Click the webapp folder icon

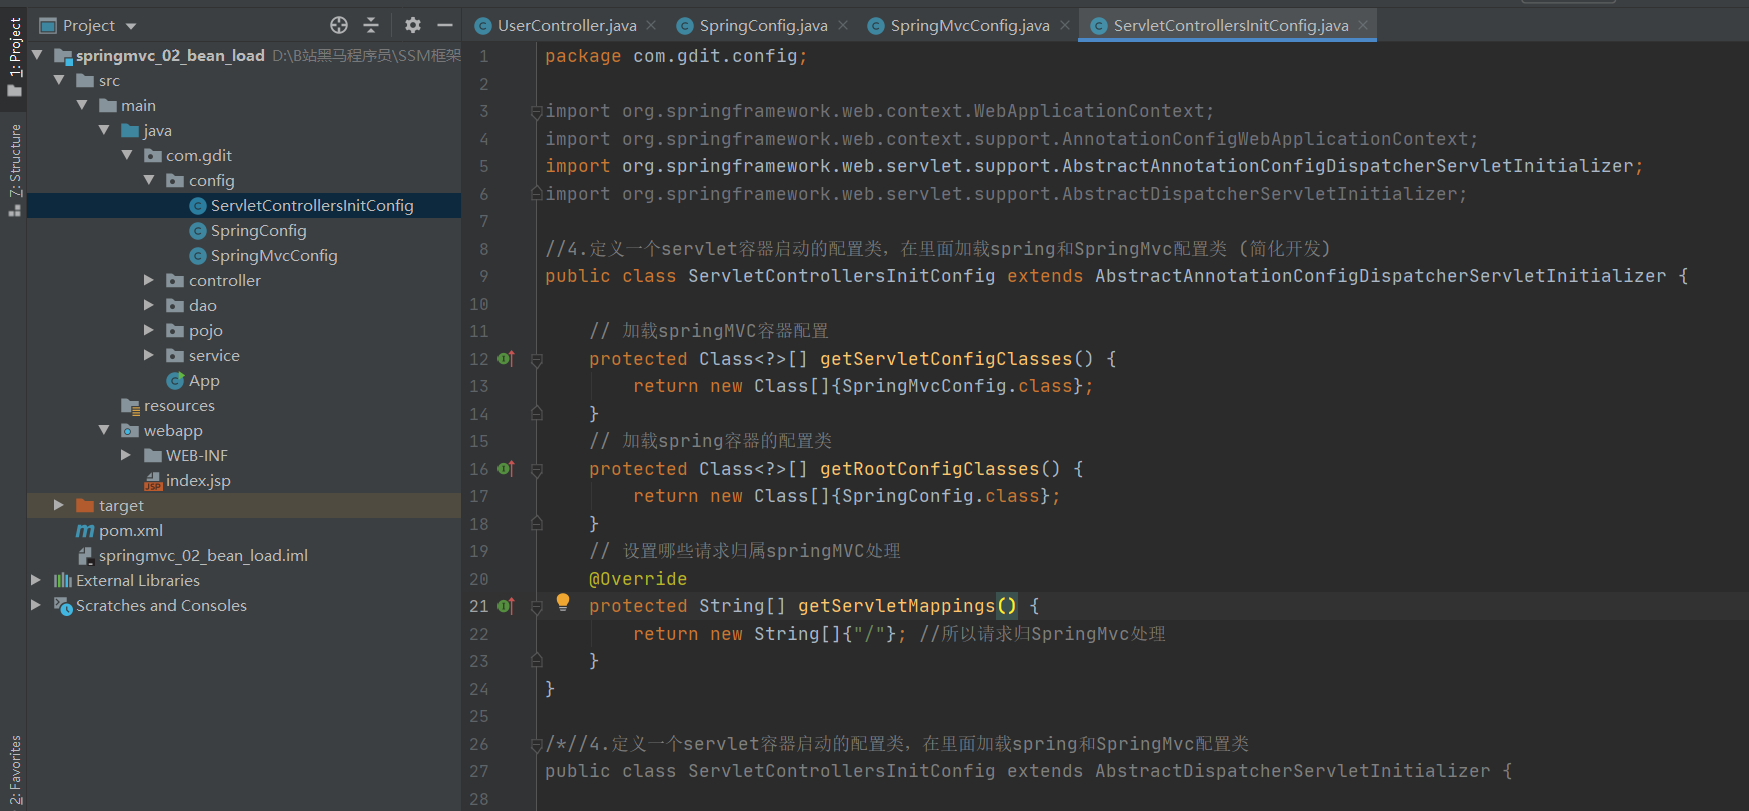[x=130, y=430]
